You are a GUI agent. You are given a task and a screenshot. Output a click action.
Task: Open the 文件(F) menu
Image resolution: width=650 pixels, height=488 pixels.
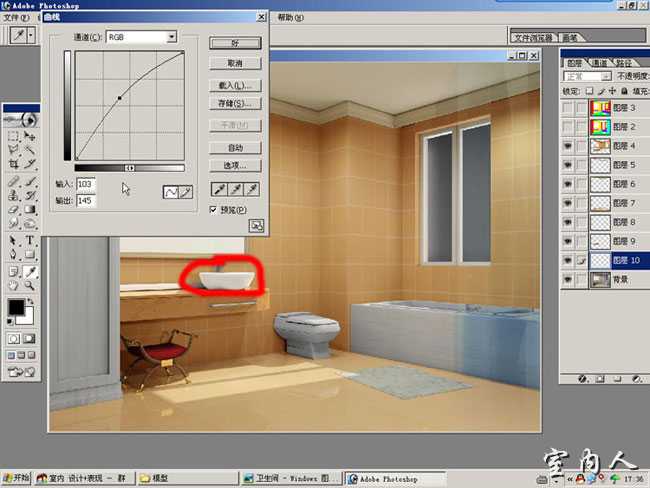17,17
